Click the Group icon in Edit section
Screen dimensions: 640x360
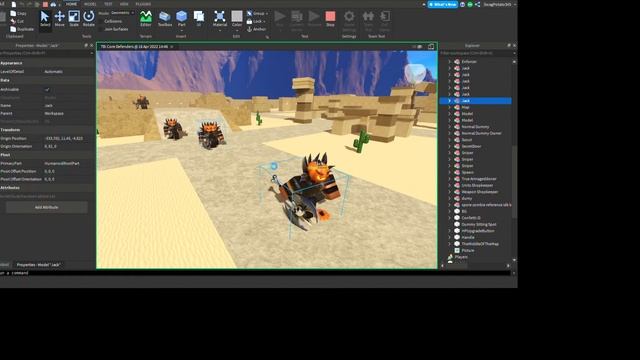coord(249,13)
